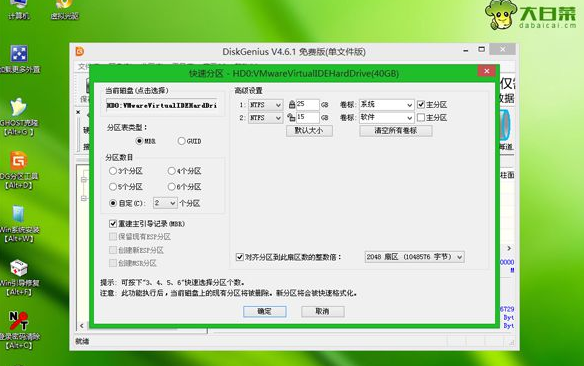Toggle lock icon beside partition 2 size
The width and height of the screenshot is (584, 366).
click(x=291, y=117)
